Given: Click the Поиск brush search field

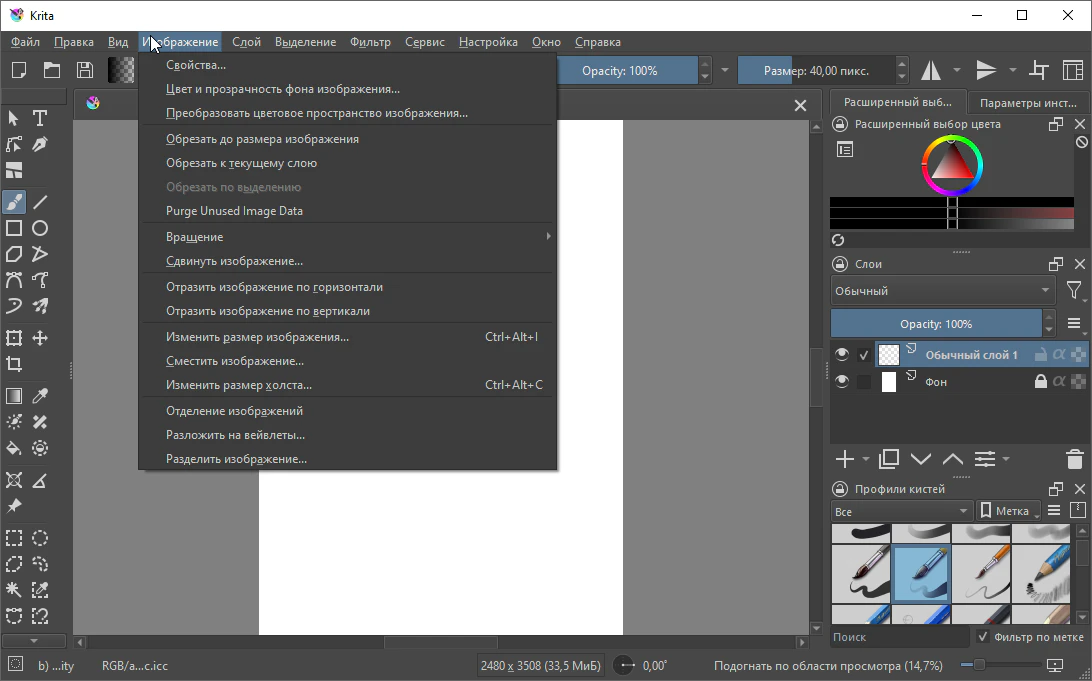Looking at the screenshot, I should tap(898, 637).
